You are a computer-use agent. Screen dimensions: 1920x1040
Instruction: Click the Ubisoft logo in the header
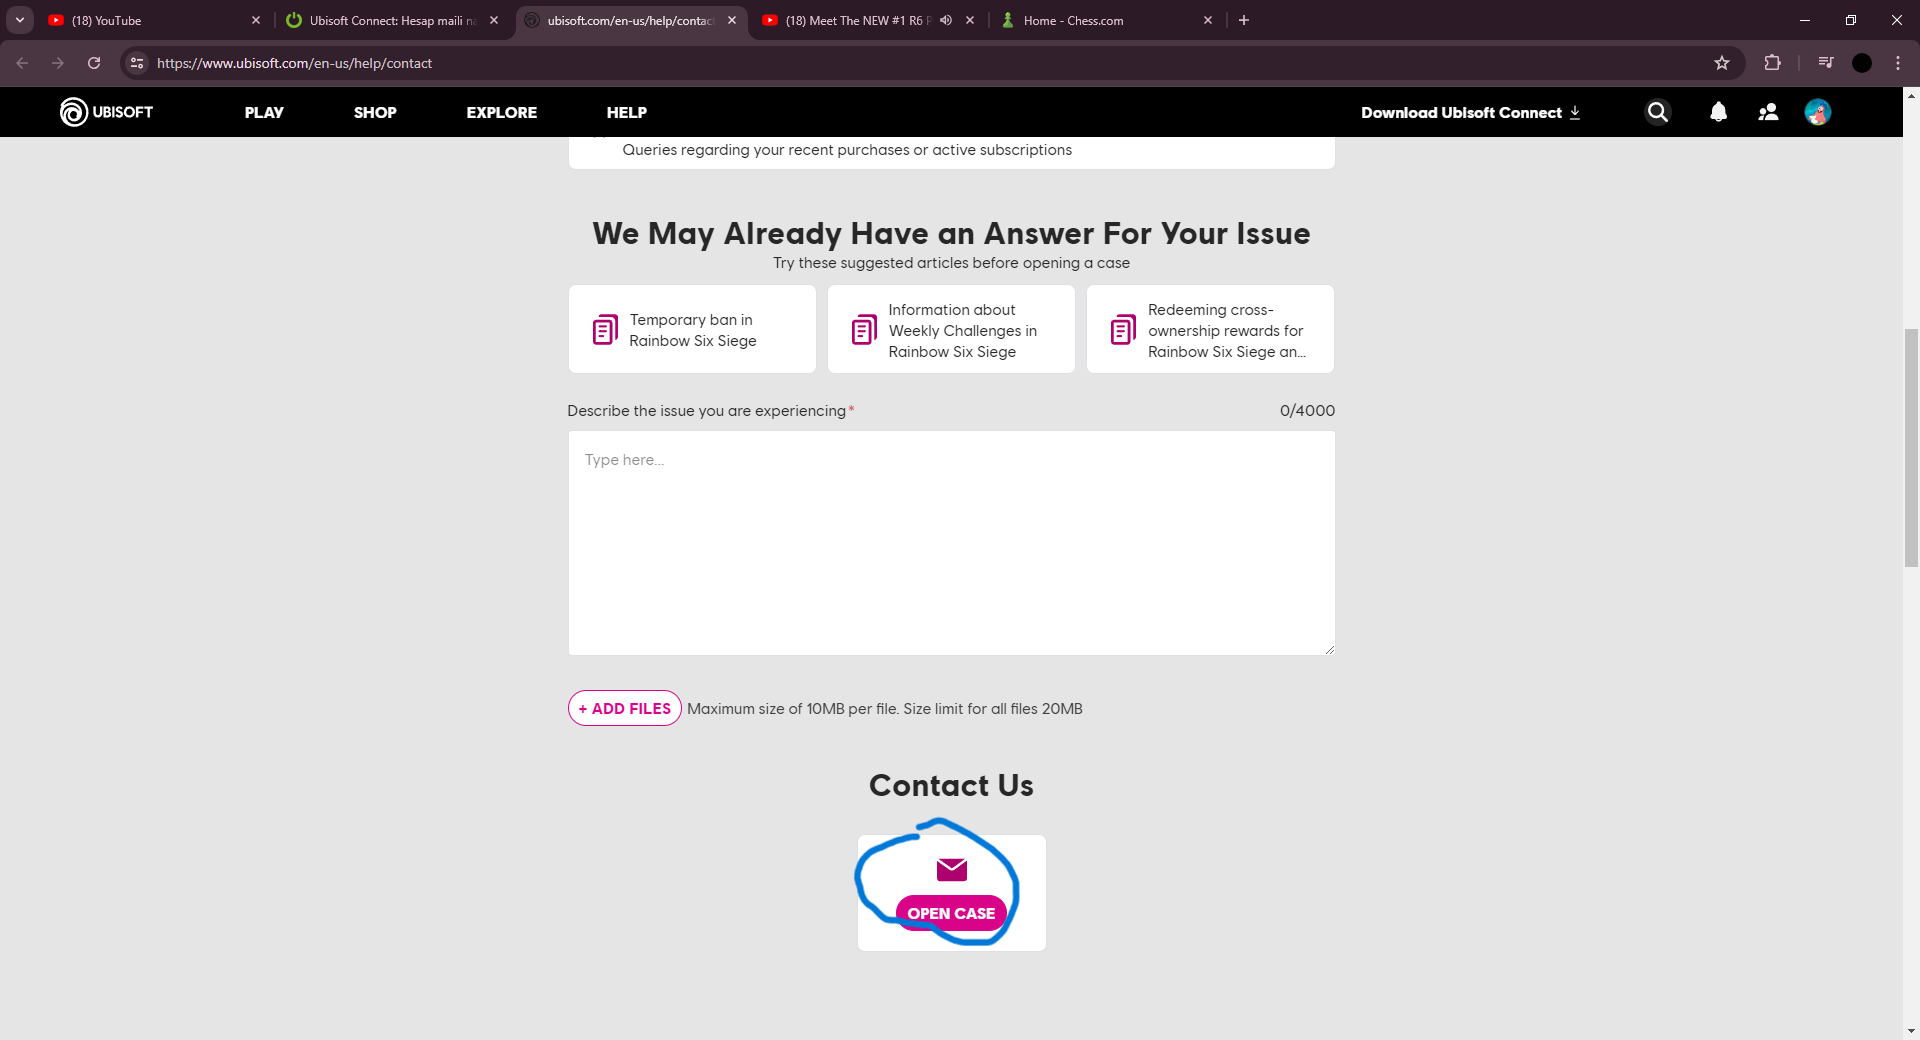106,112
